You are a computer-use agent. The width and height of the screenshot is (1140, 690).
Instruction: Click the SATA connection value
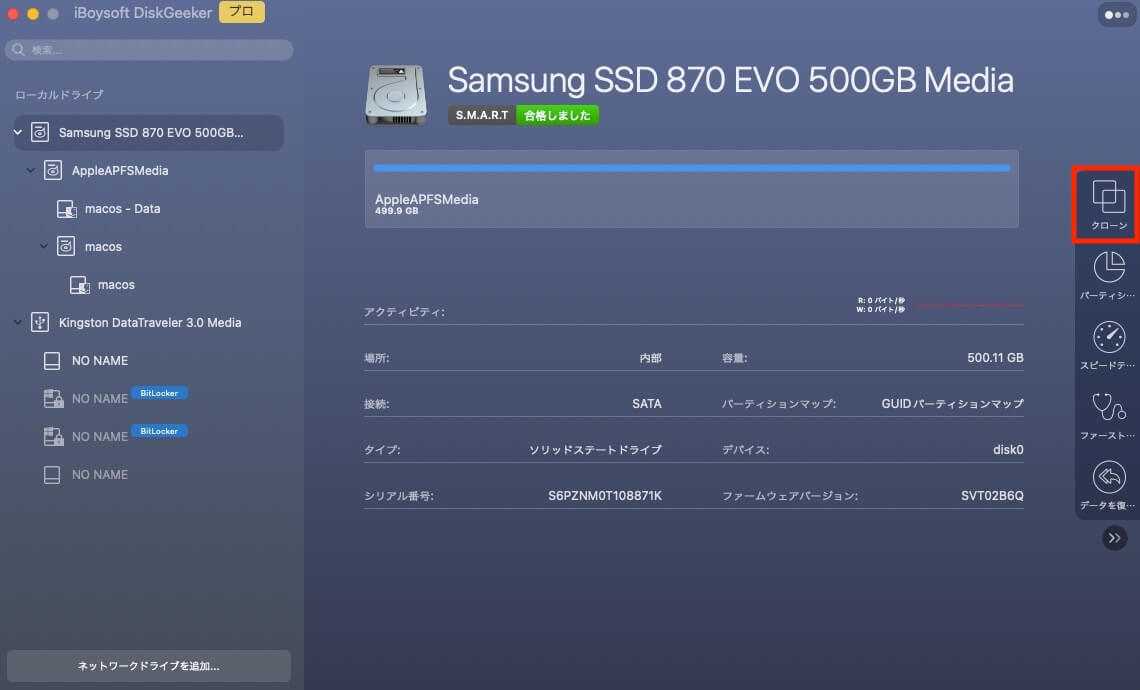click(x=646, y=404)
